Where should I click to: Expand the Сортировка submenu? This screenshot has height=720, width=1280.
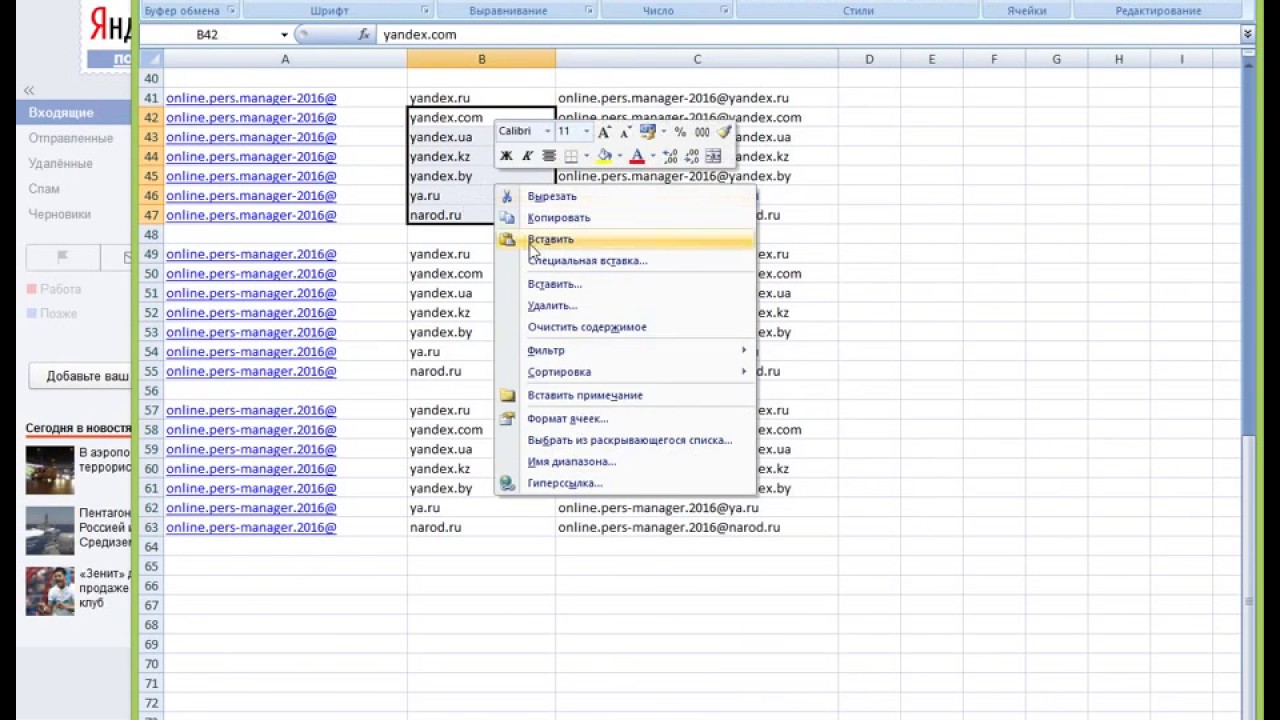point(625,372)
